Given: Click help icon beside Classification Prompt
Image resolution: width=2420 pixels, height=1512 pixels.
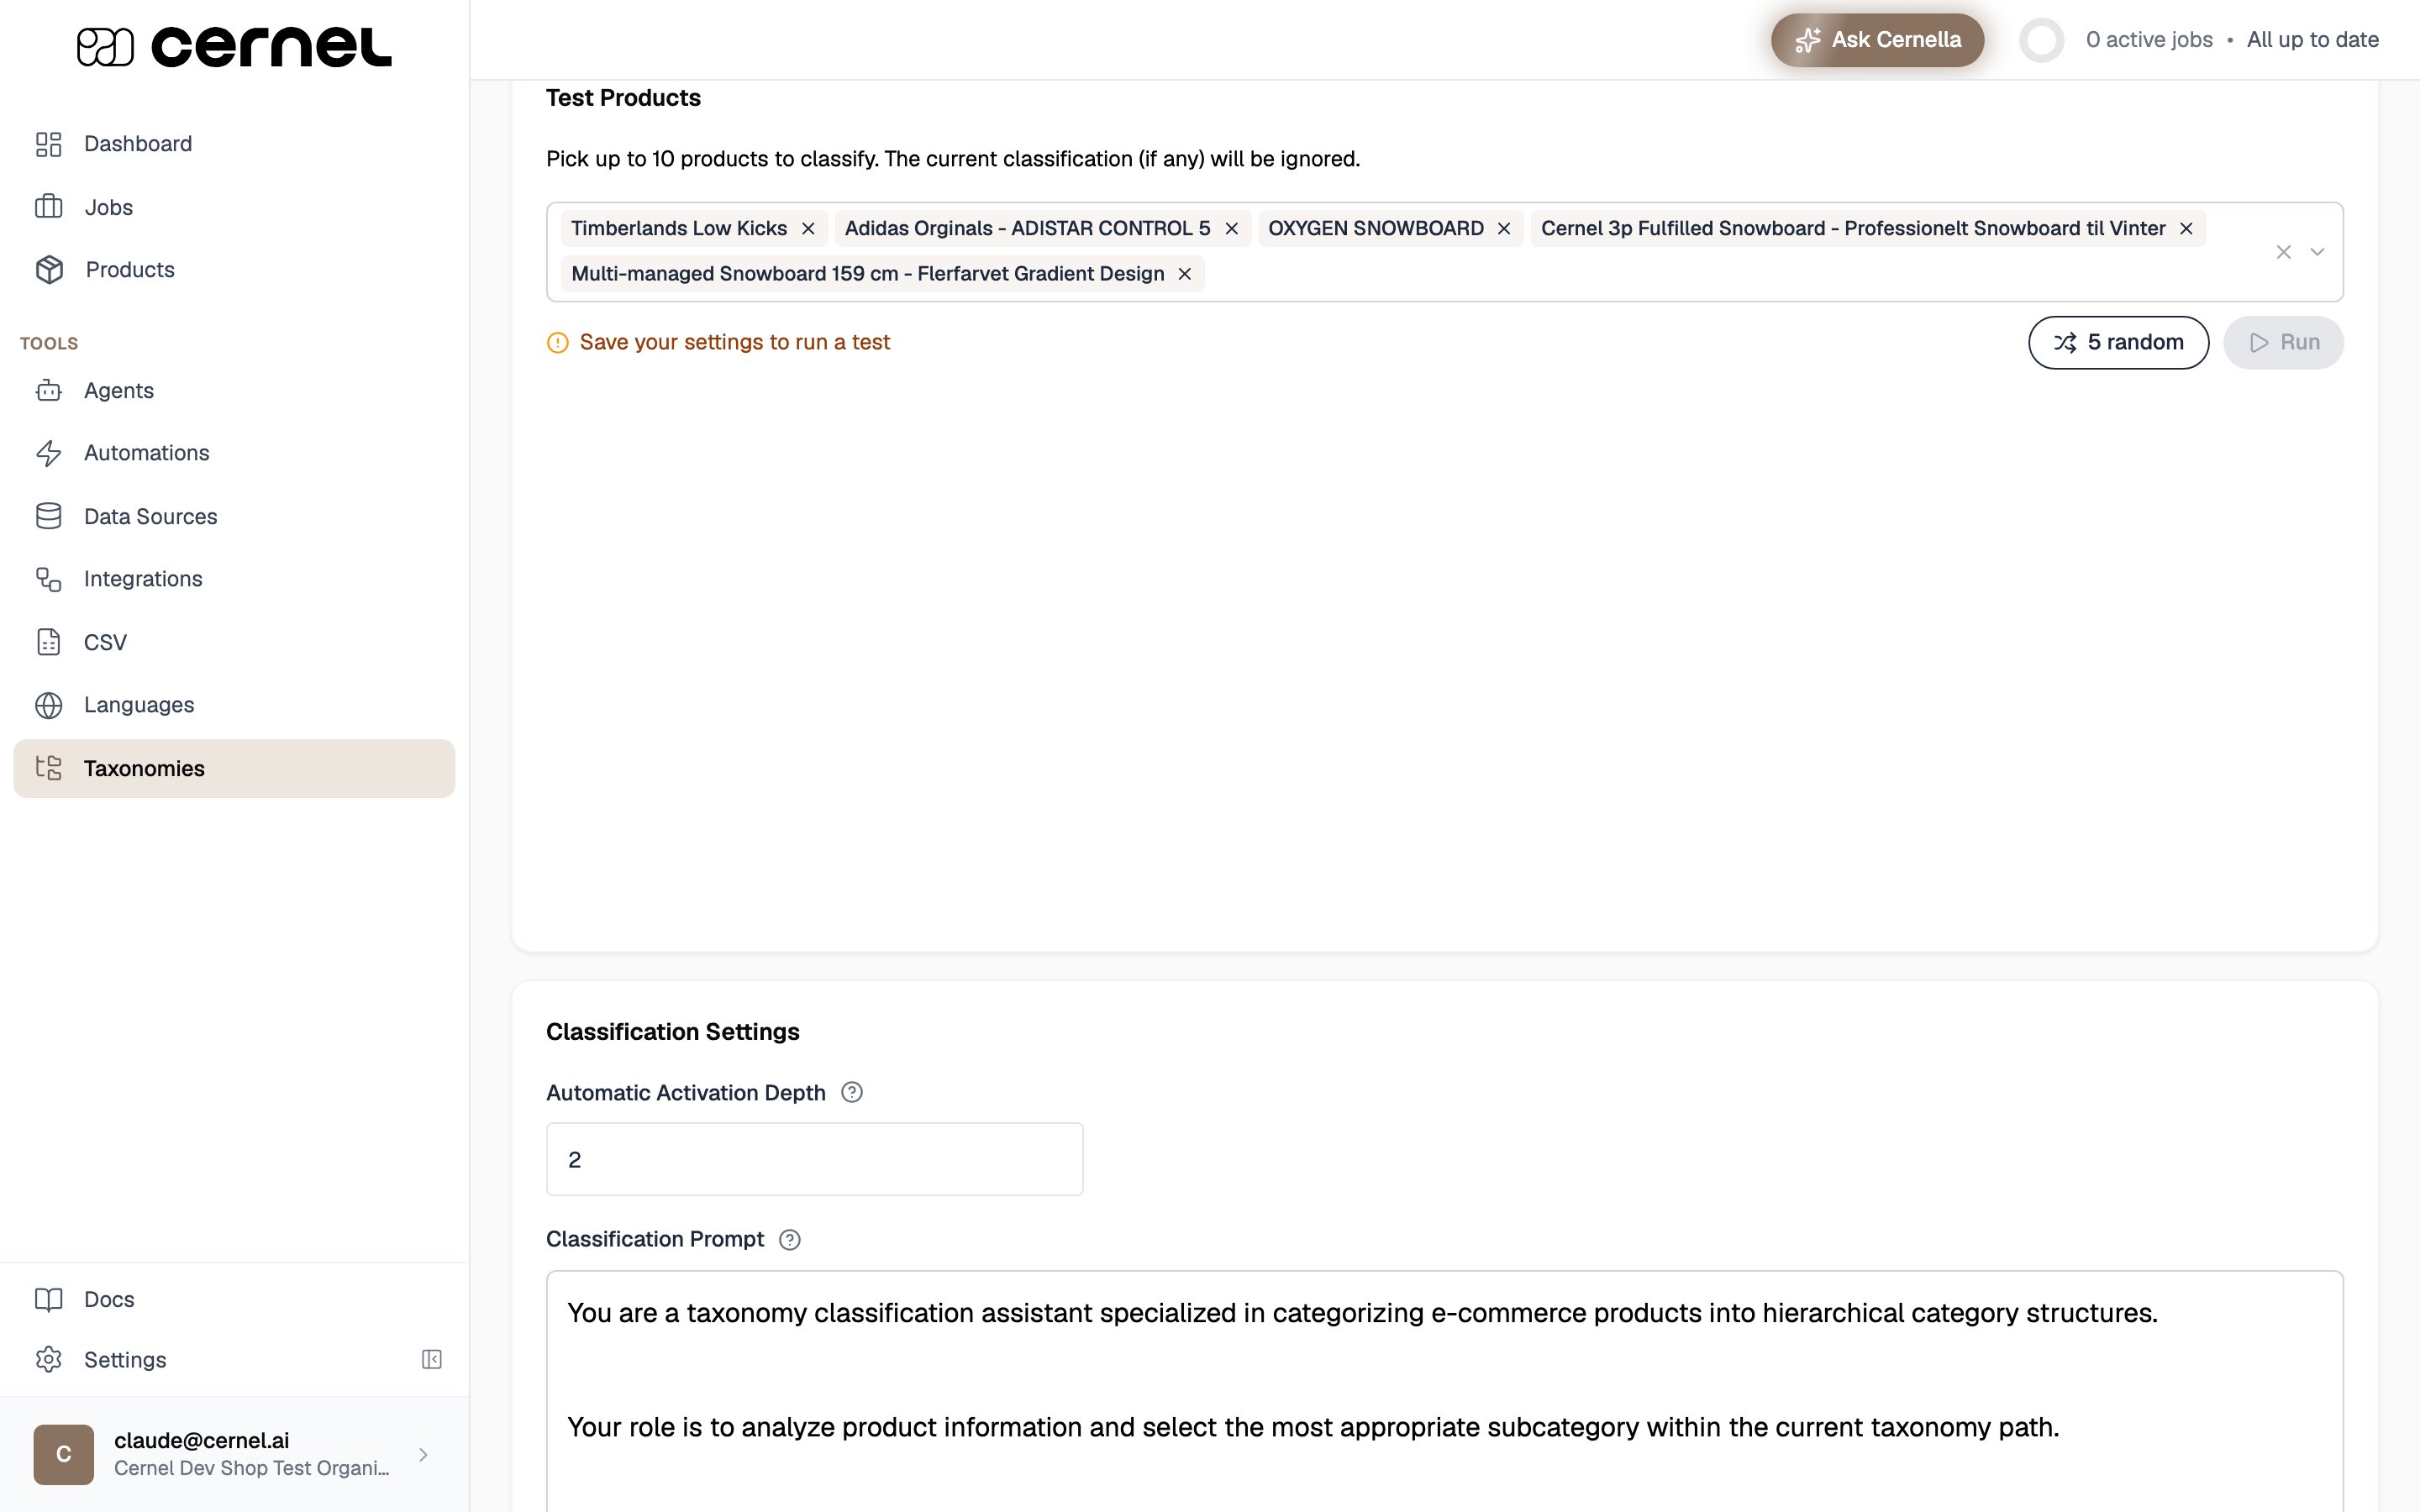Looking at the screenshot, I should coord(790,1240).
